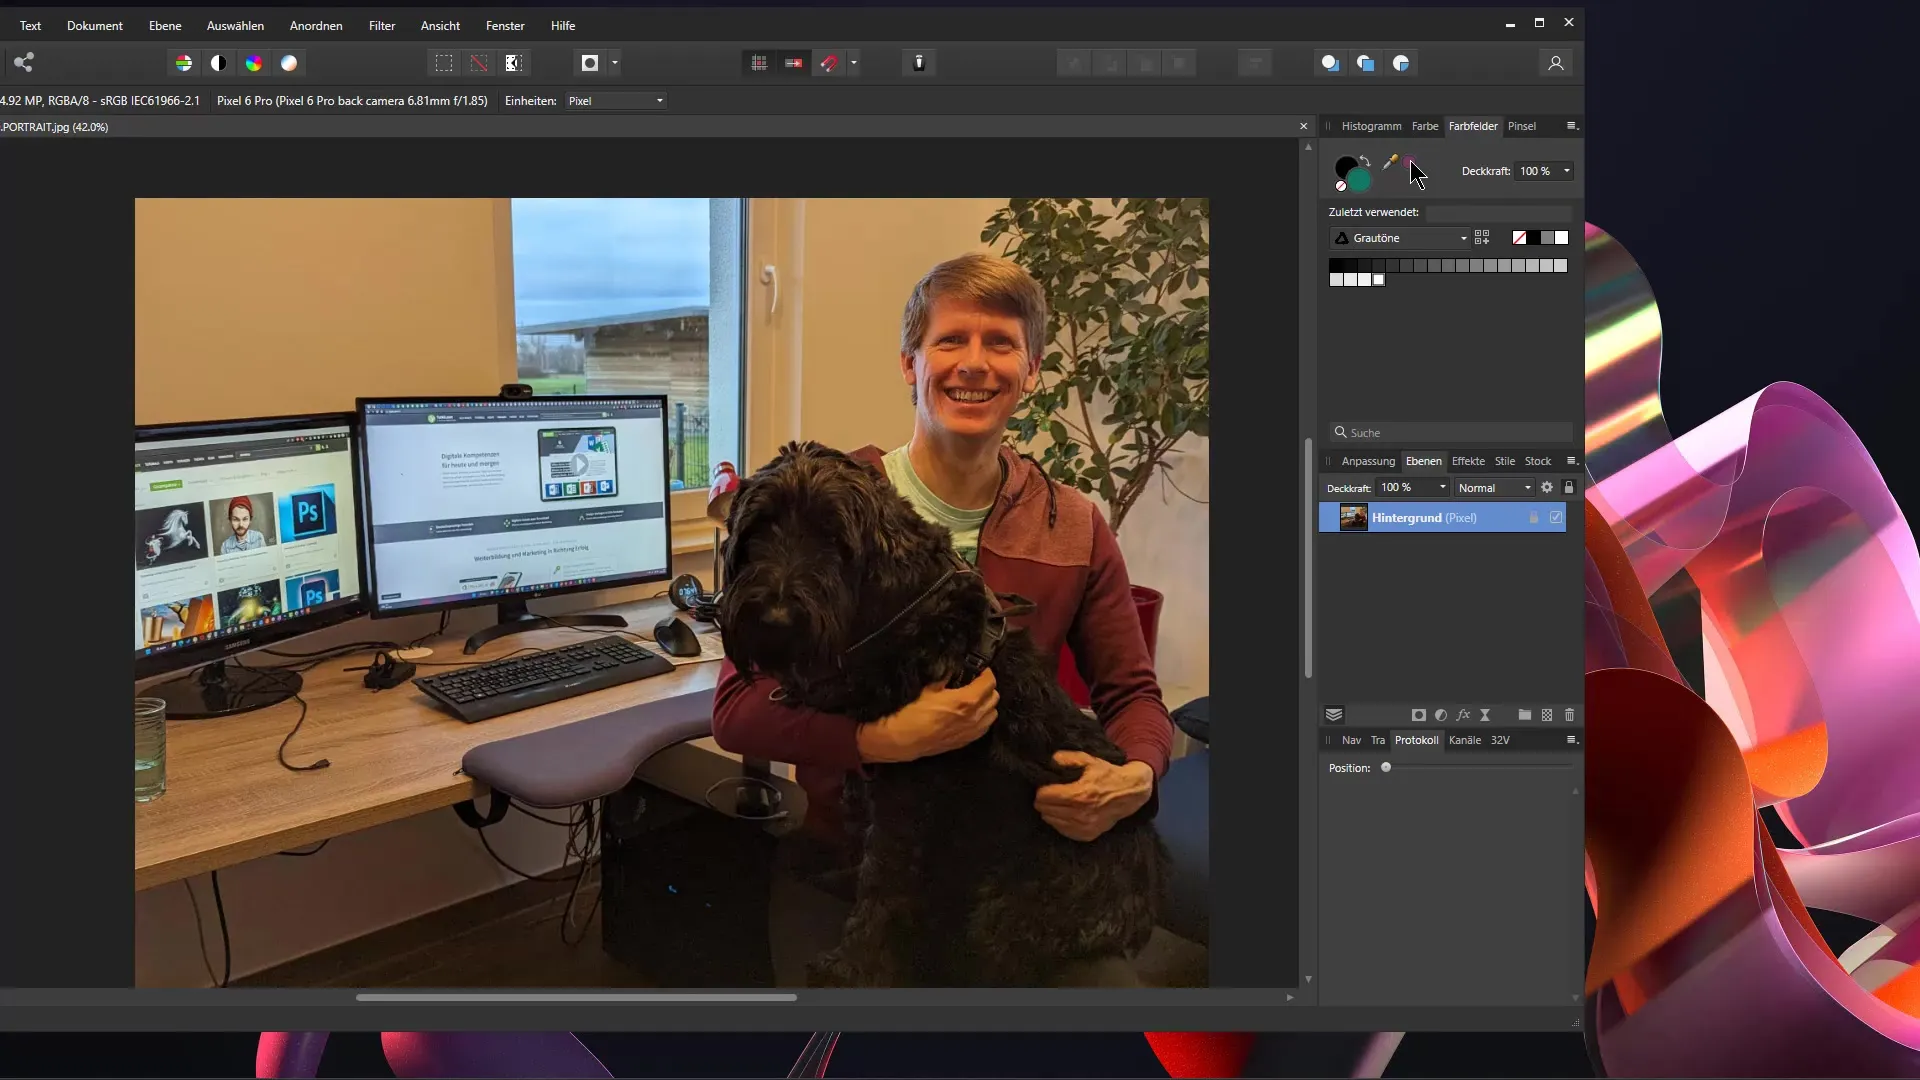The height and width of the screenshot is (1080, 1920).
Task: Toggle Hintergrund layer visibility checkbox
Action: [x=1556, y=517]
